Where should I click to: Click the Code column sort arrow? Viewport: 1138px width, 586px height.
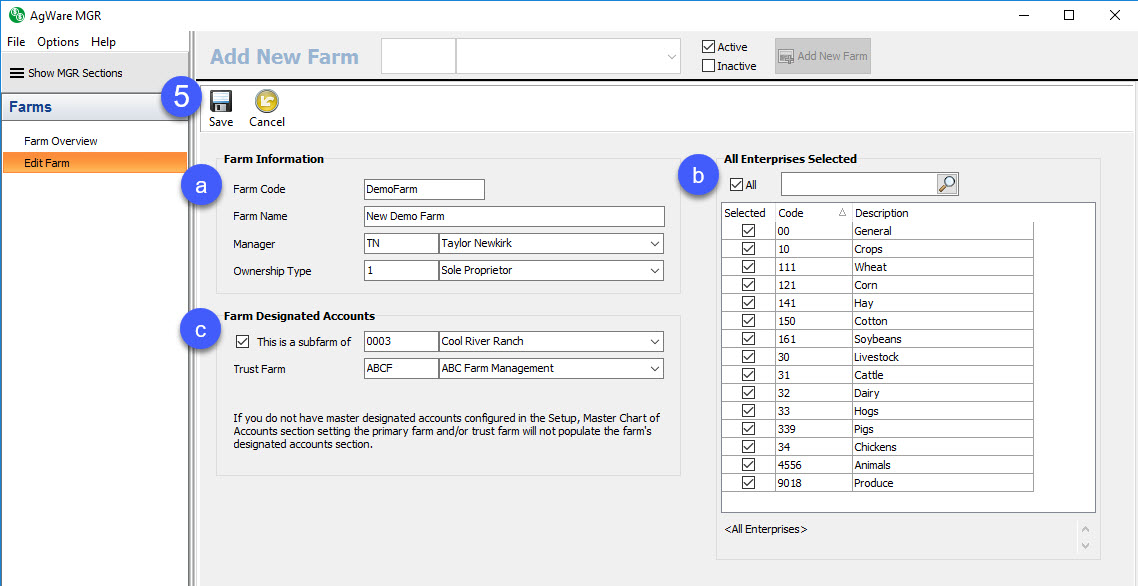(x=841, y=213)
